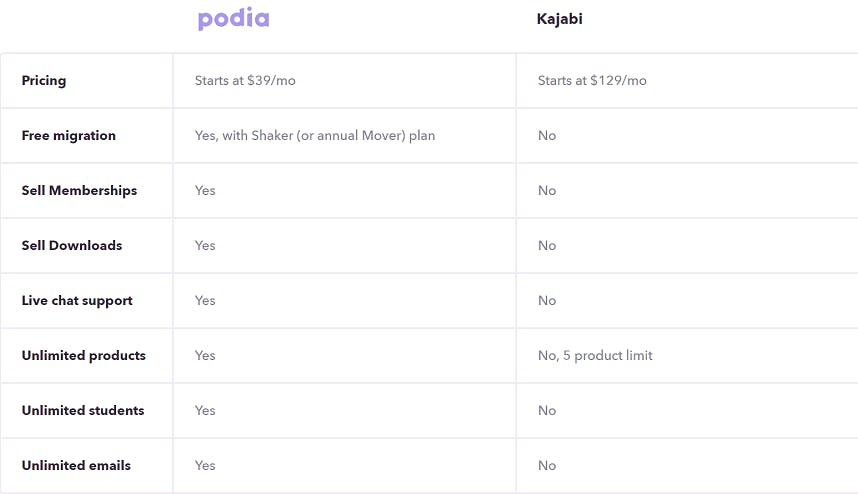Select Podia's 'Starts at $39/mo' cell
Viewport: 858px width, 494px height.
pos(245,80)
